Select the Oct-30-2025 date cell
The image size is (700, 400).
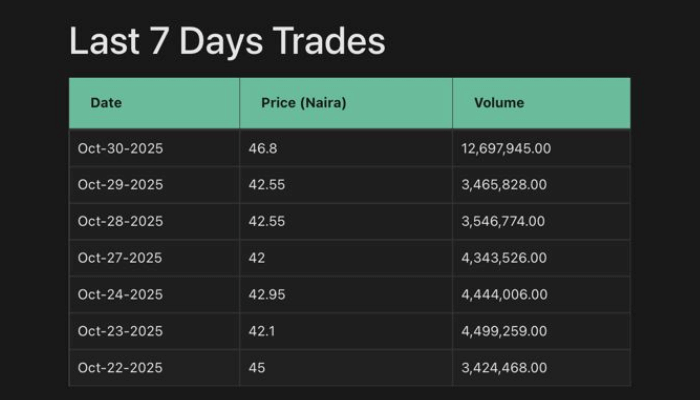coord(120,149)
